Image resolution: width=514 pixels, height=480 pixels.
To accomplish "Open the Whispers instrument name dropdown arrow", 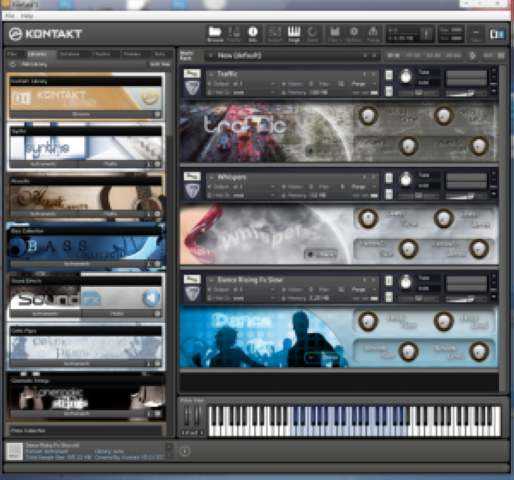I will click(211, 177).
